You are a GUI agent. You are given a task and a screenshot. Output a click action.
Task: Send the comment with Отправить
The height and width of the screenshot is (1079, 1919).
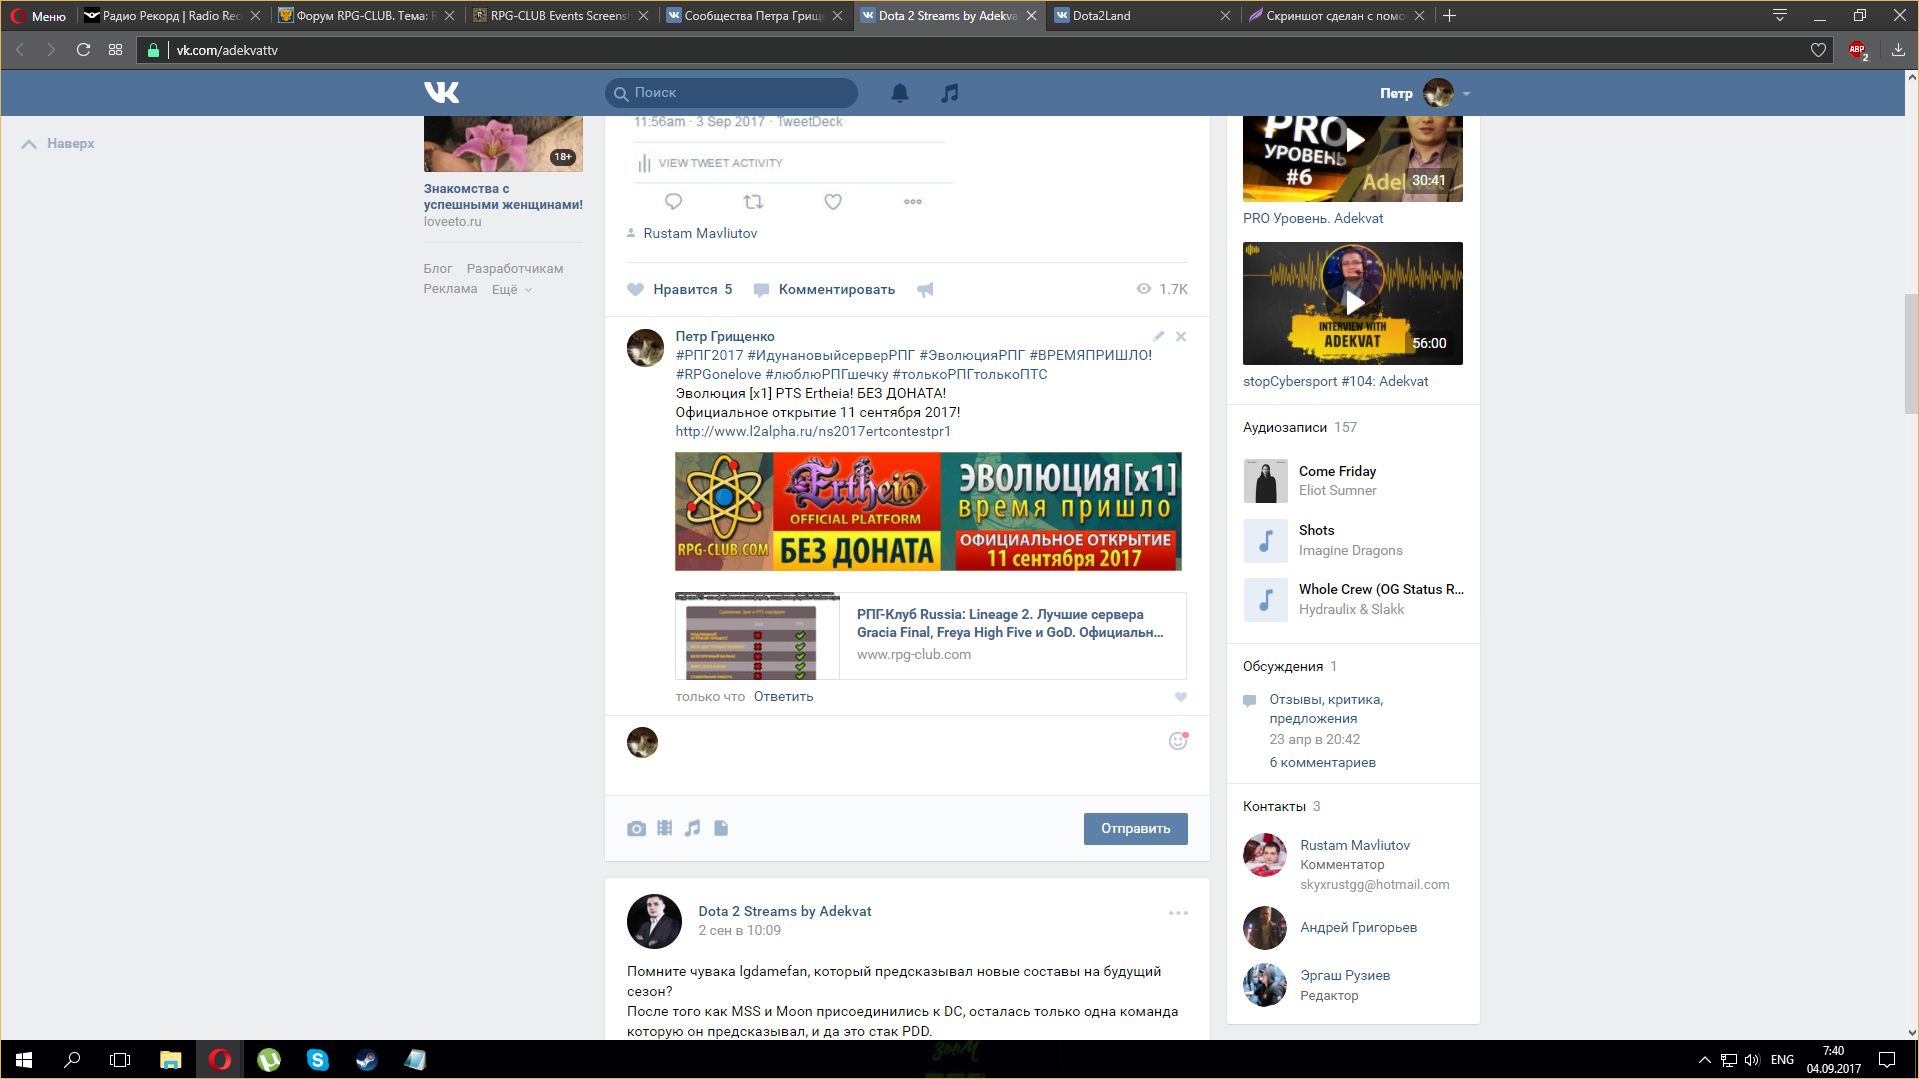click(x=1135, y=829)
